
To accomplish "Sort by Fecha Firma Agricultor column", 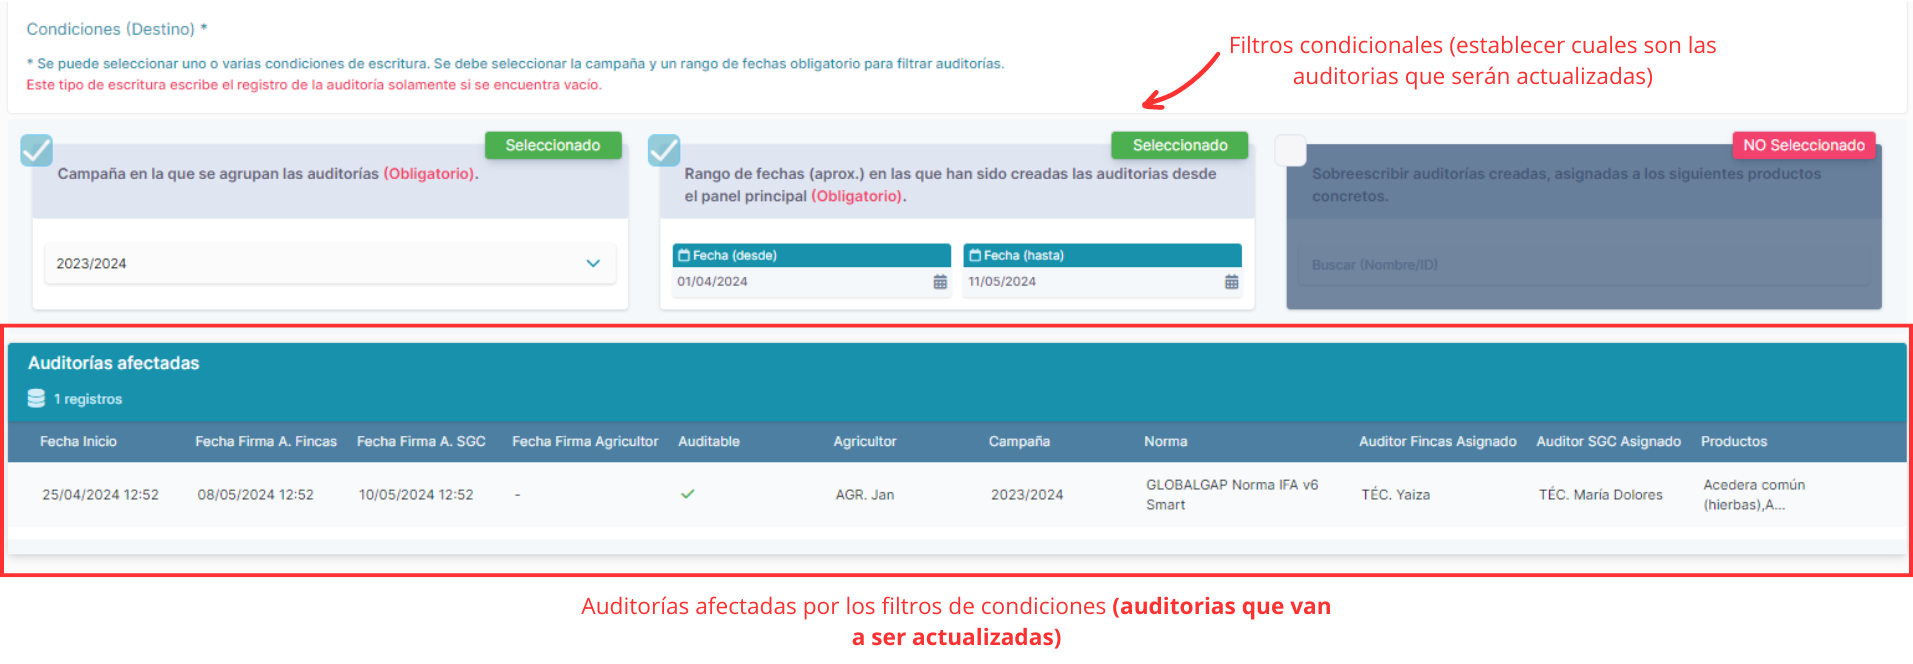I will [x=585, y=441].
